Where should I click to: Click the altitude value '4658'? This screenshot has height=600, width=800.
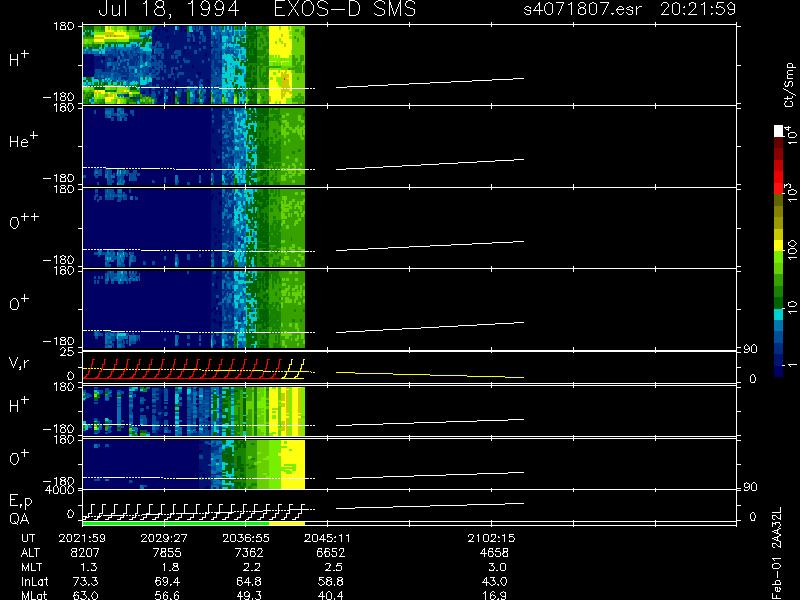494,553
